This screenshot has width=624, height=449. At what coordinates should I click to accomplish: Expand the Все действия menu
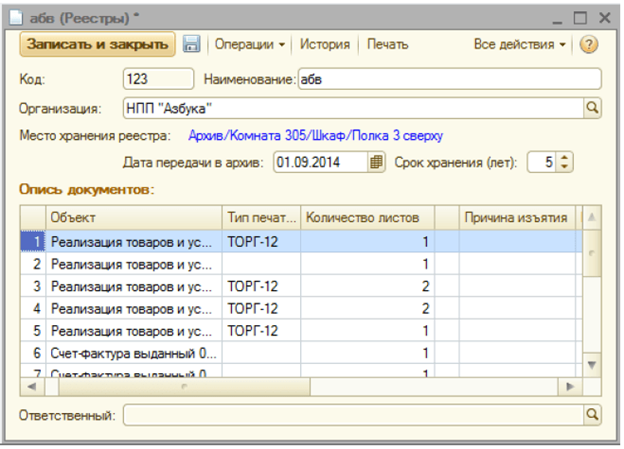519,45
